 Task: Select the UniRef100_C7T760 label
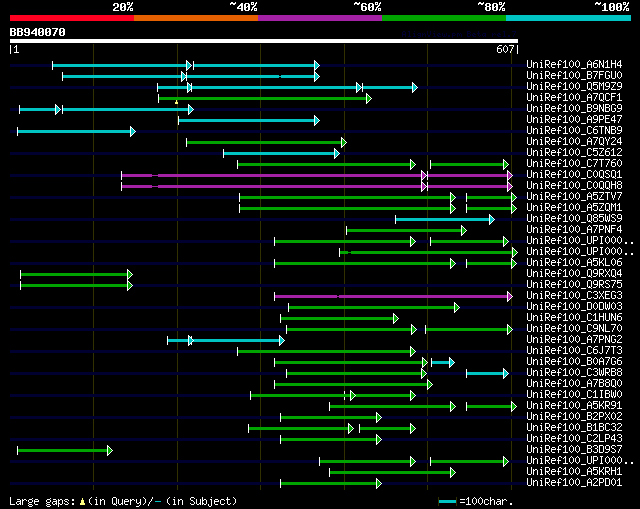click(x=574, y=163)
